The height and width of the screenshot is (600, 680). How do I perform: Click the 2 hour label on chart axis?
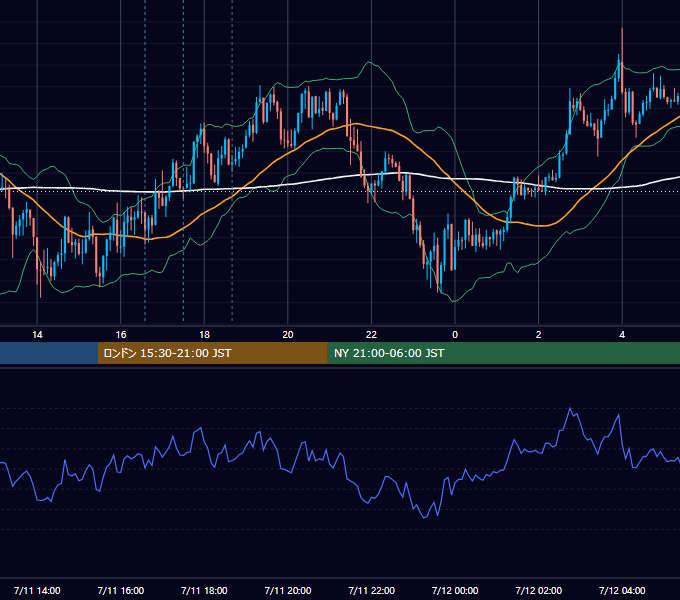pos(538,335)
